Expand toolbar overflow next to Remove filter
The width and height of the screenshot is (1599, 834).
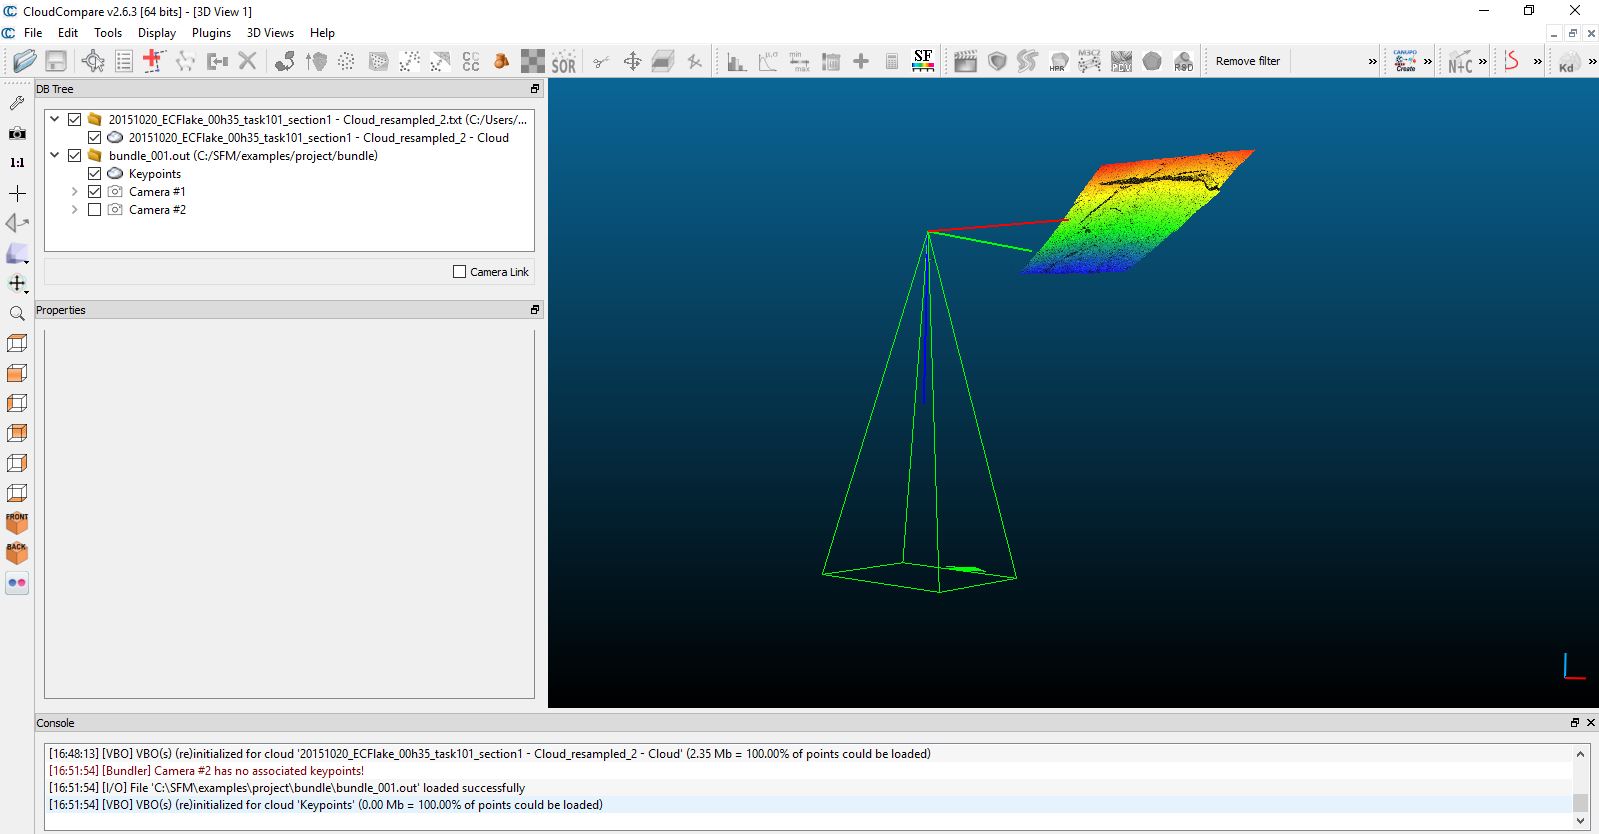pyautogui.click(x=1372, y=62)
